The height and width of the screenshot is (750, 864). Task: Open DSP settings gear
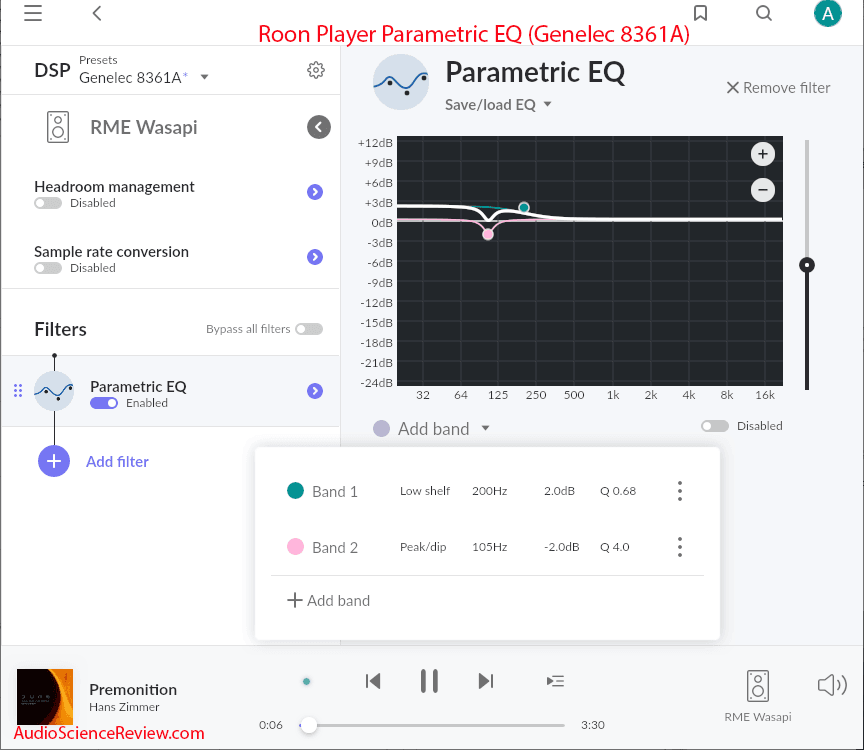(x=316, y=70)
